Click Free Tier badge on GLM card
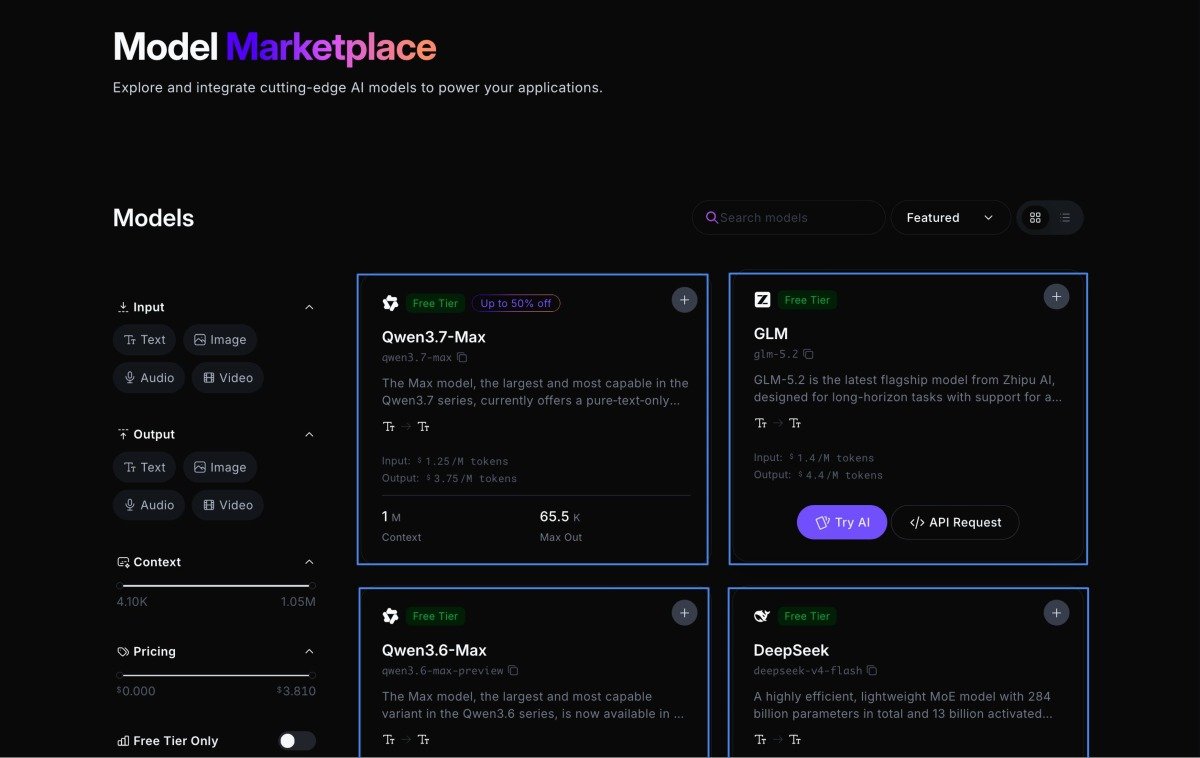The height and width of the screenshot is (758, 1200). (807, 299)
